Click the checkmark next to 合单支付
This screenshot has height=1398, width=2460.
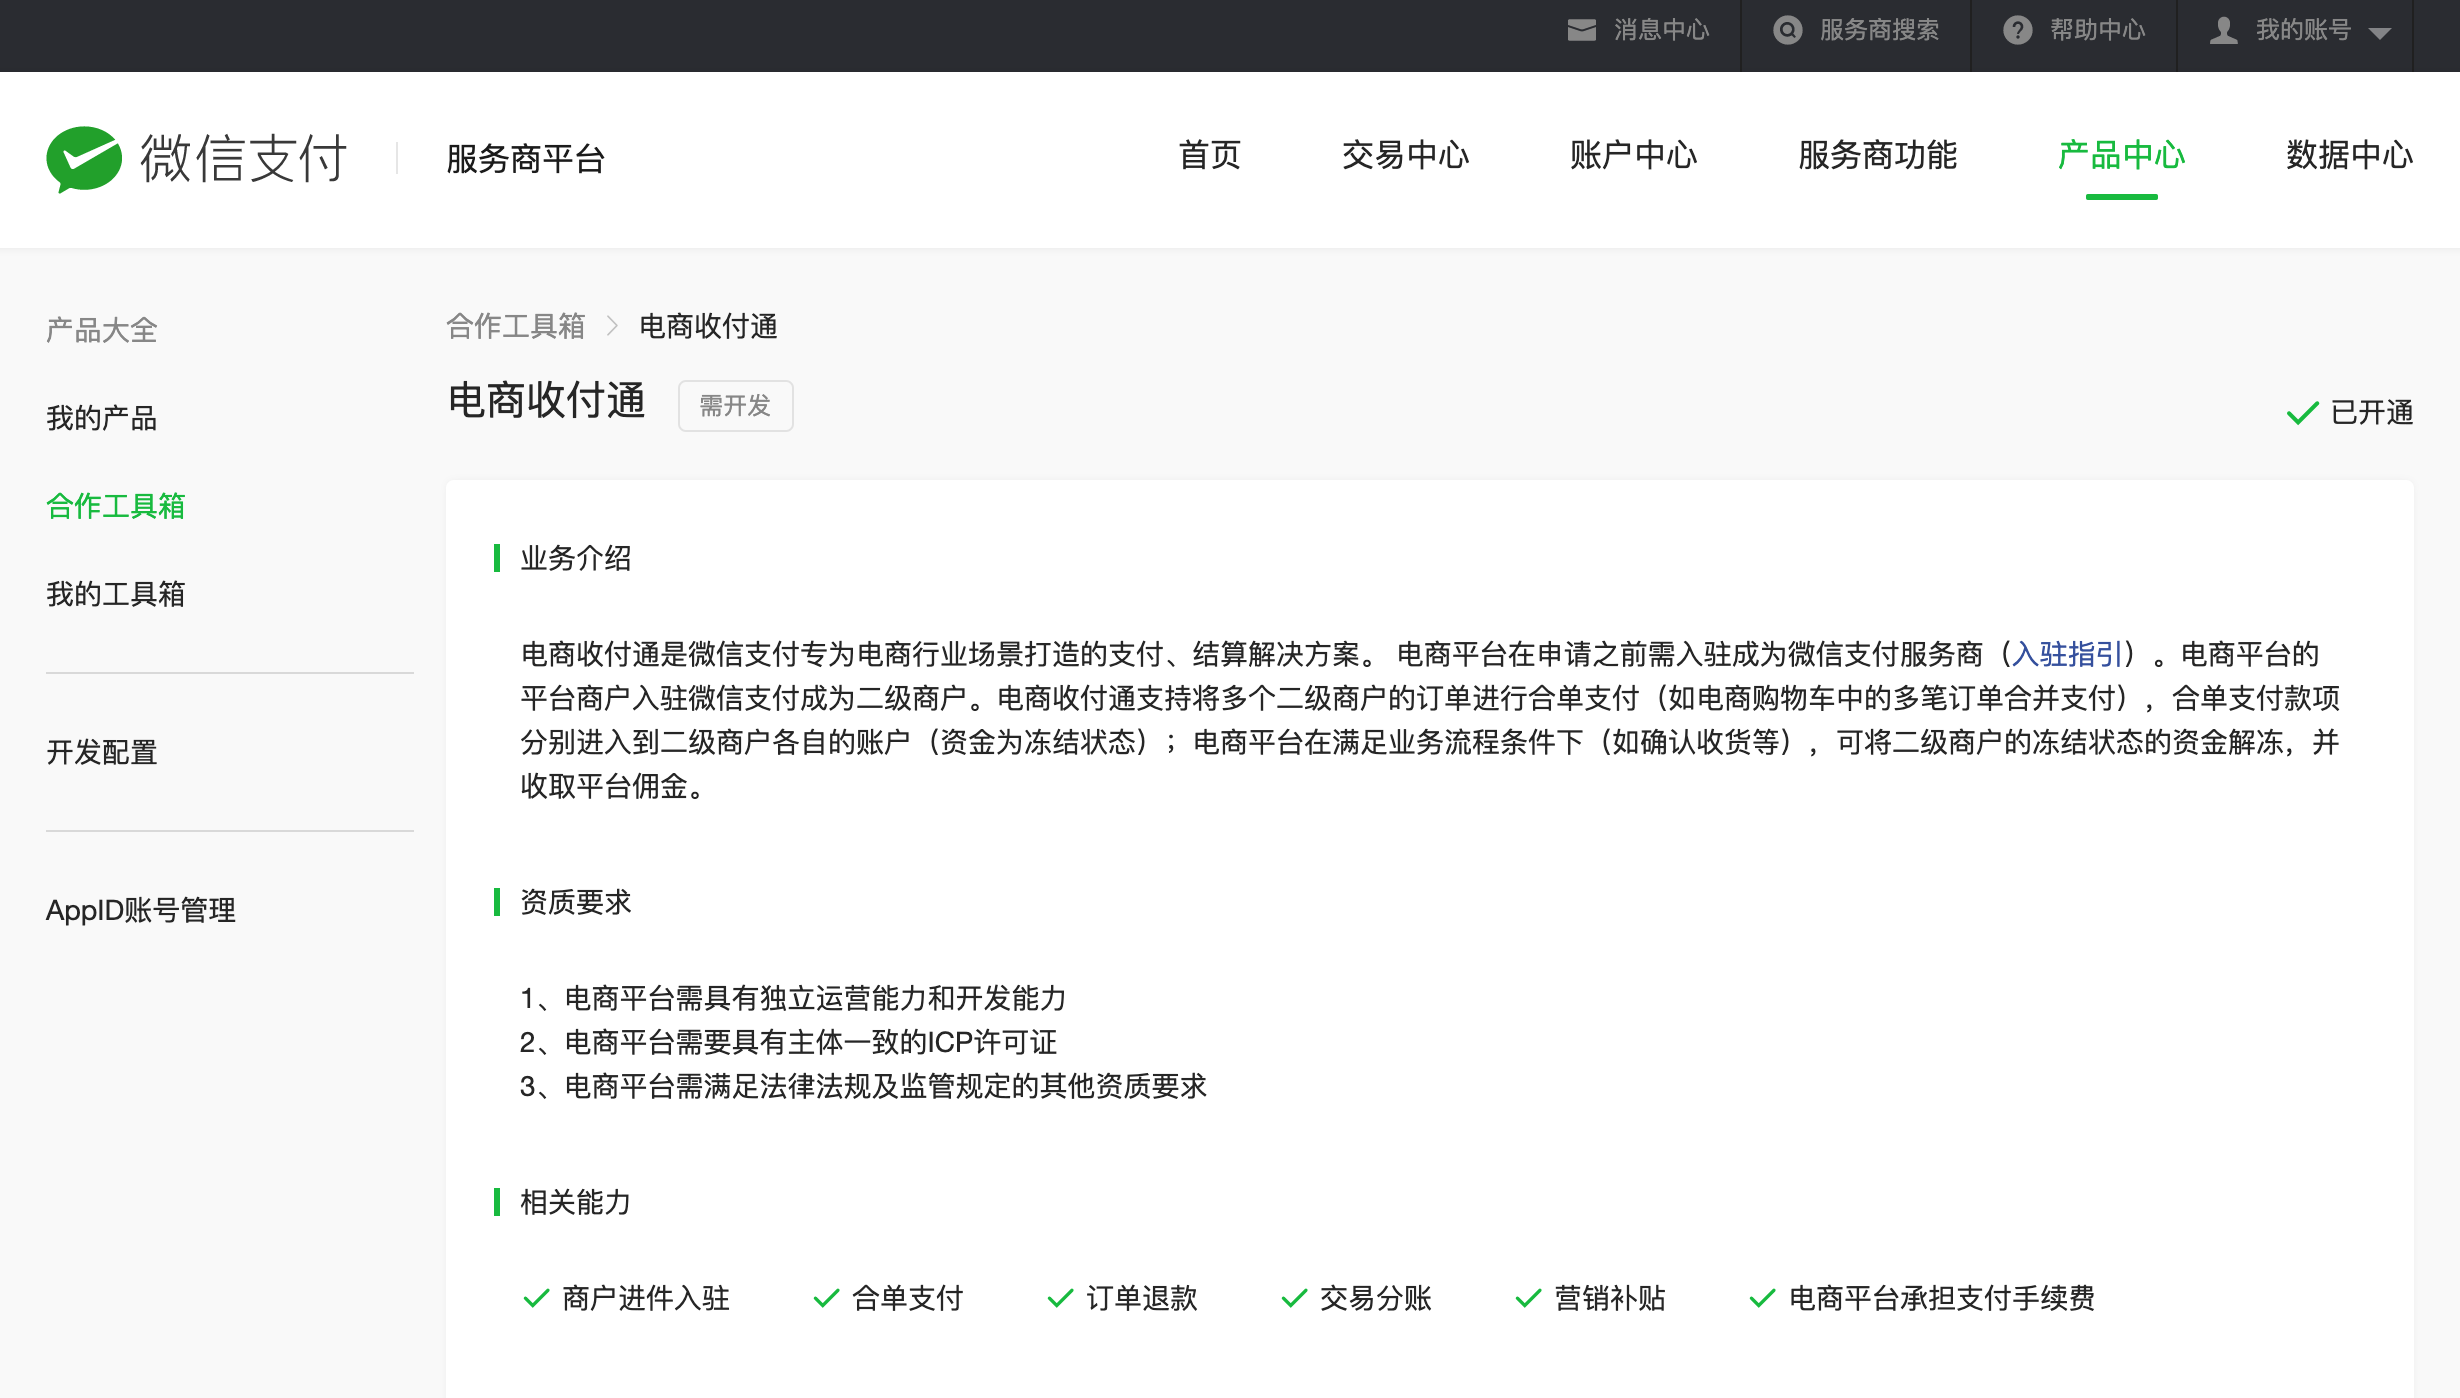pos(826,1298)
